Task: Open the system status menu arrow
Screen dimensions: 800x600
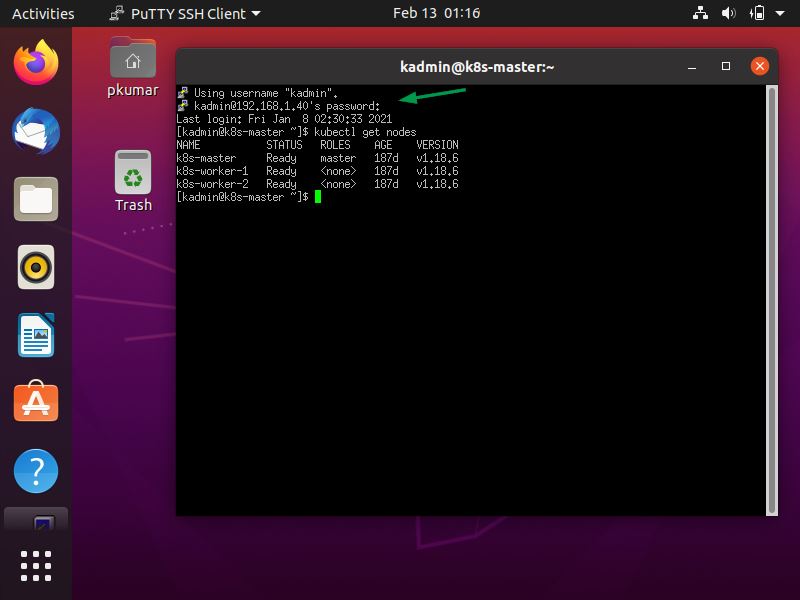Action: (782, 13)
